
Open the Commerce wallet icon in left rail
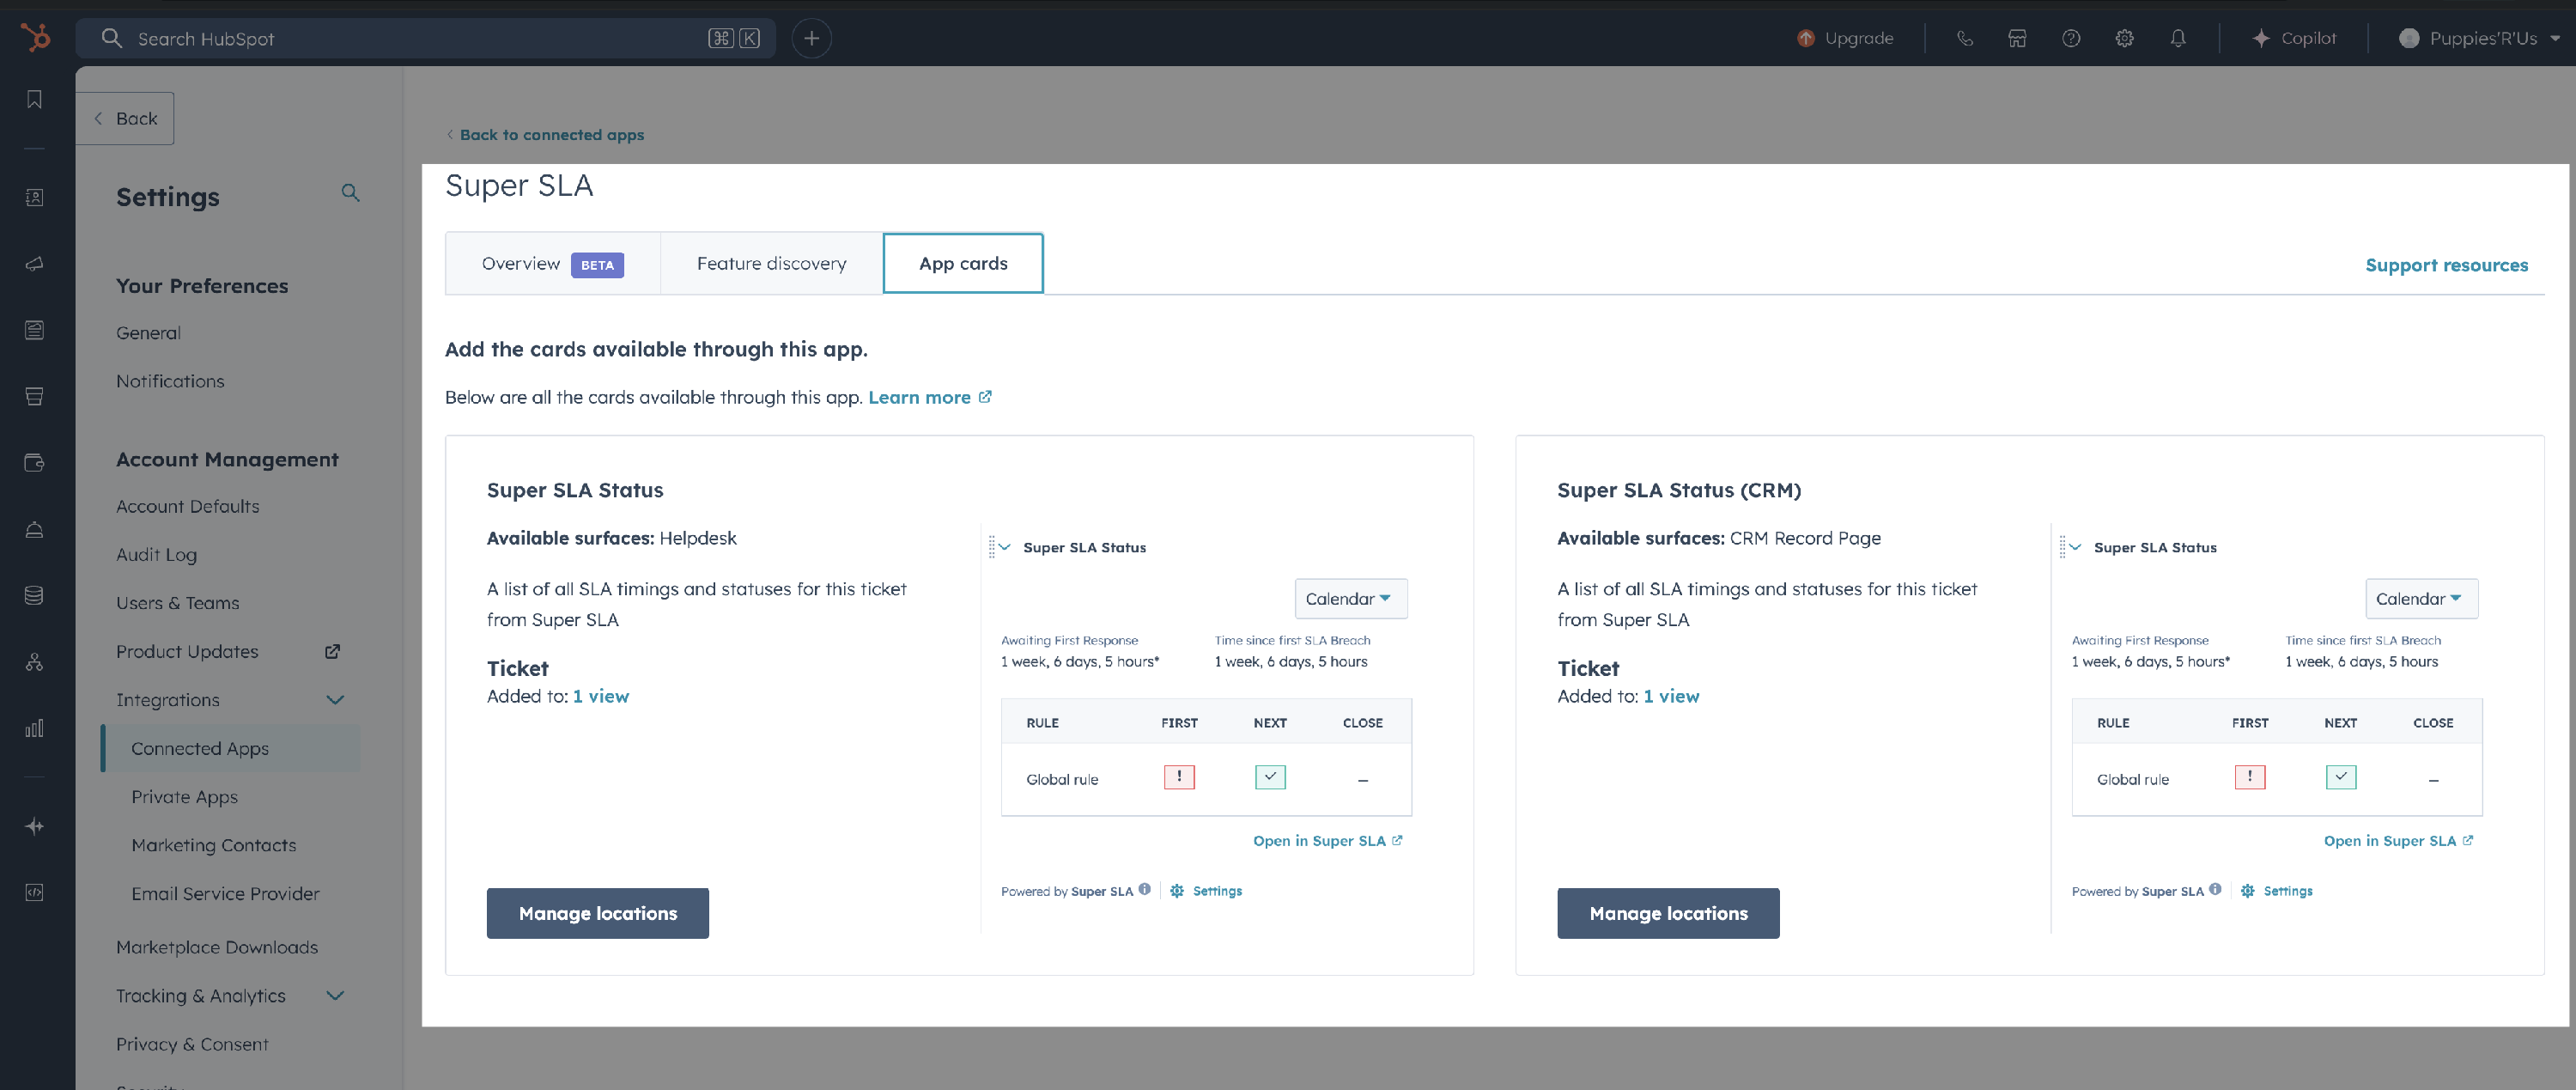34,462
